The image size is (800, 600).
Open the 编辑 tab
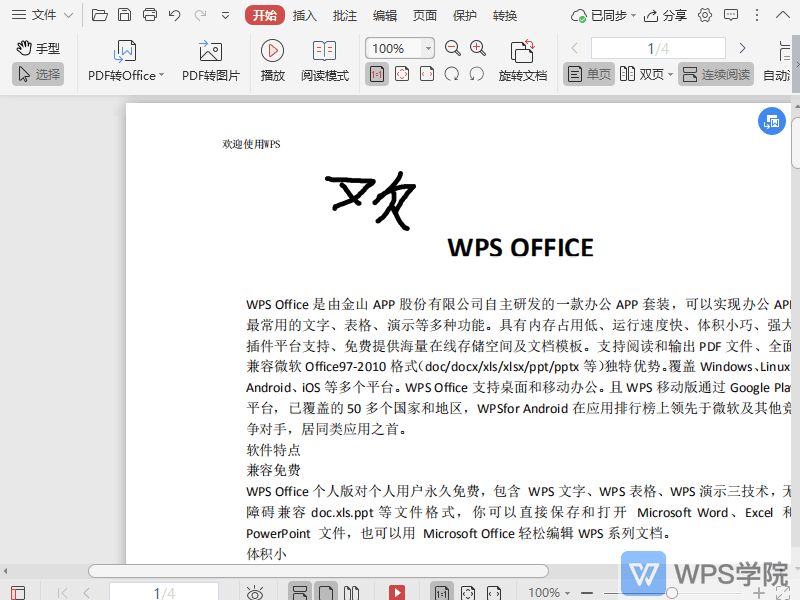(x=385, y=16)
